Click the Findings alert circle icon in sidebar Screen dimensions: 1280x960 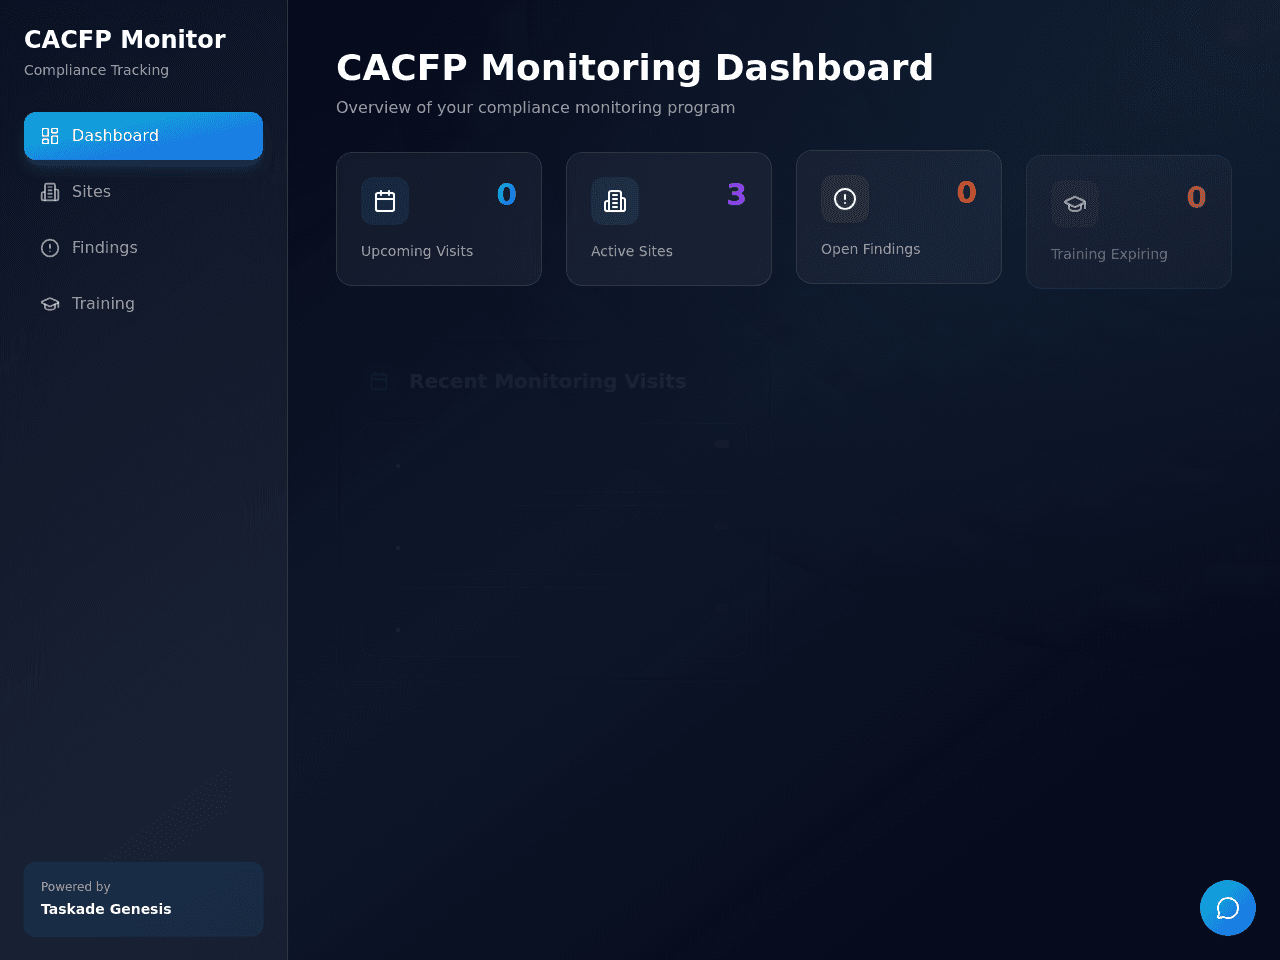click(50, 248)
